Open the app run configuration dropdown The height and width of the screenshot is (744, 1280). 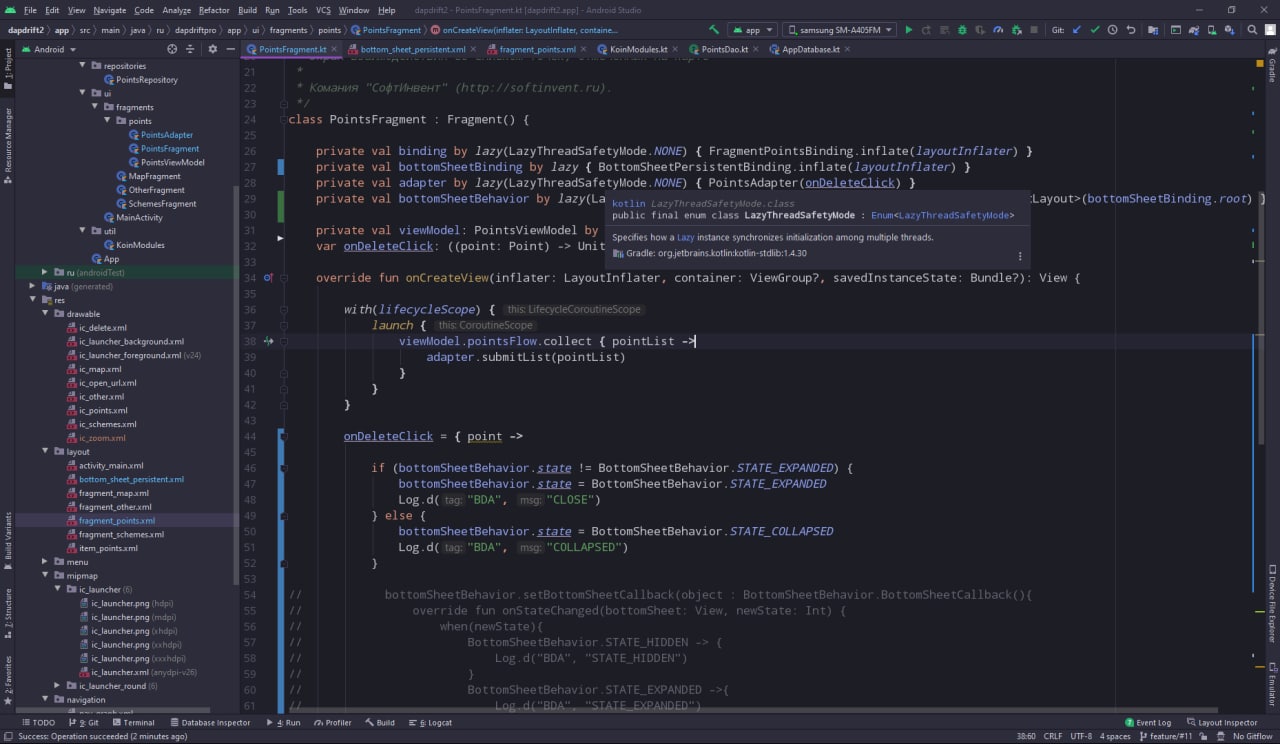(751, 30)
